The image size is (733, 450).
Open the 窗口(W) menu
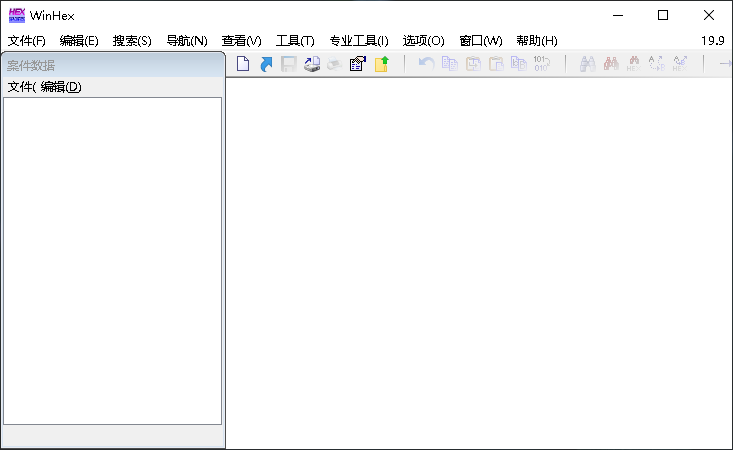click(x=481, y=41)
